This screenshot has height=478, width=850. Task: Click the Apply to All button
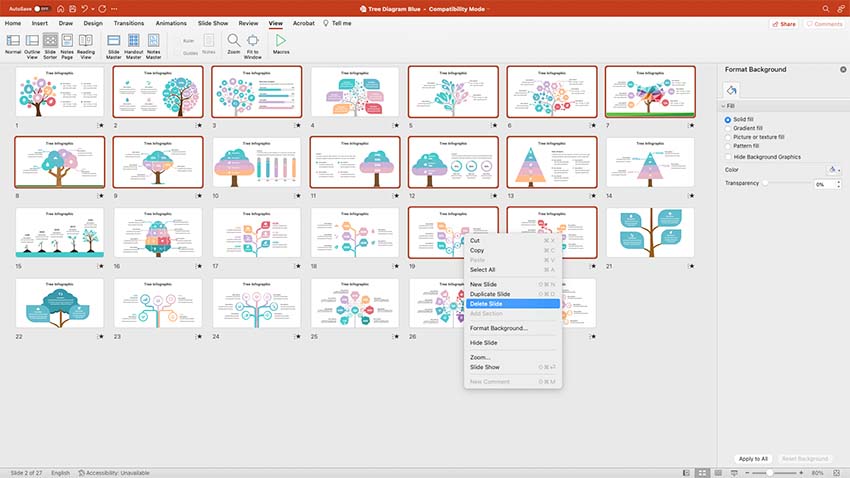click(x=754, y=458)
